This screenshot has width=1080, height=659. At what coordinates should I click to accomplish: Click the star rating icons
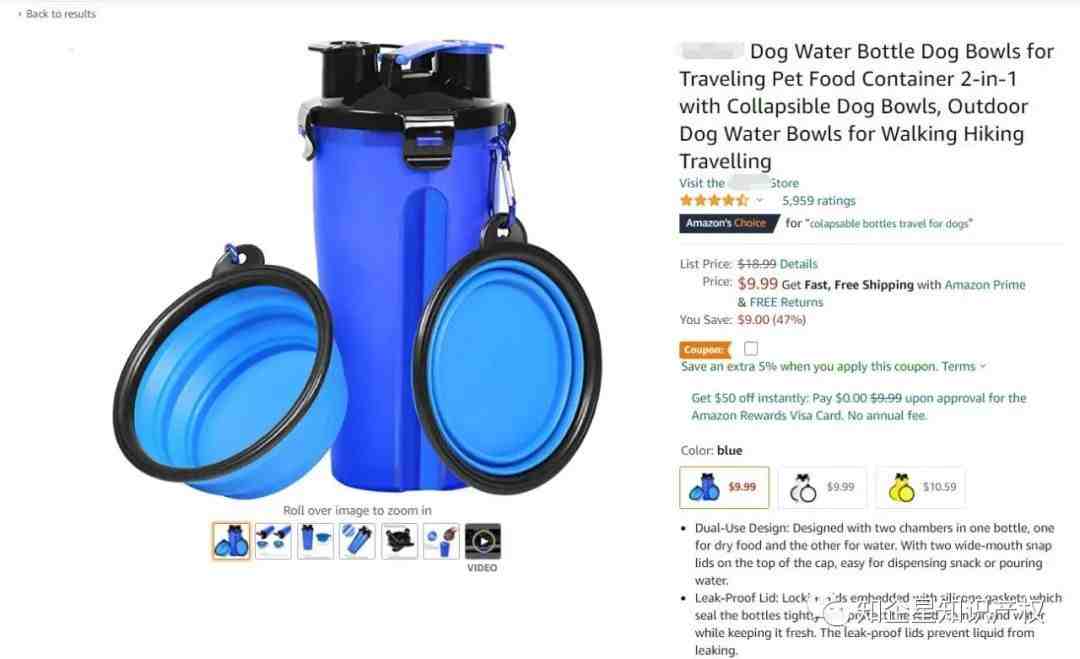point(714,200)
